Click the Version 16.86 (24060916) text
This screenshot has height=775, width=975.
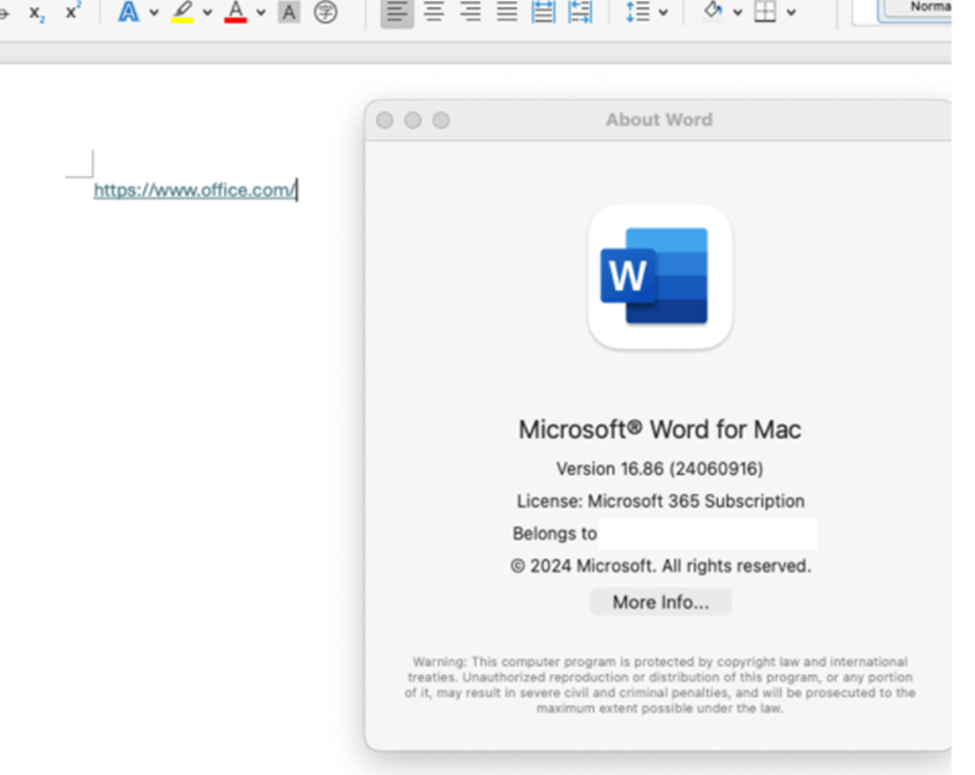pos(660,468)
